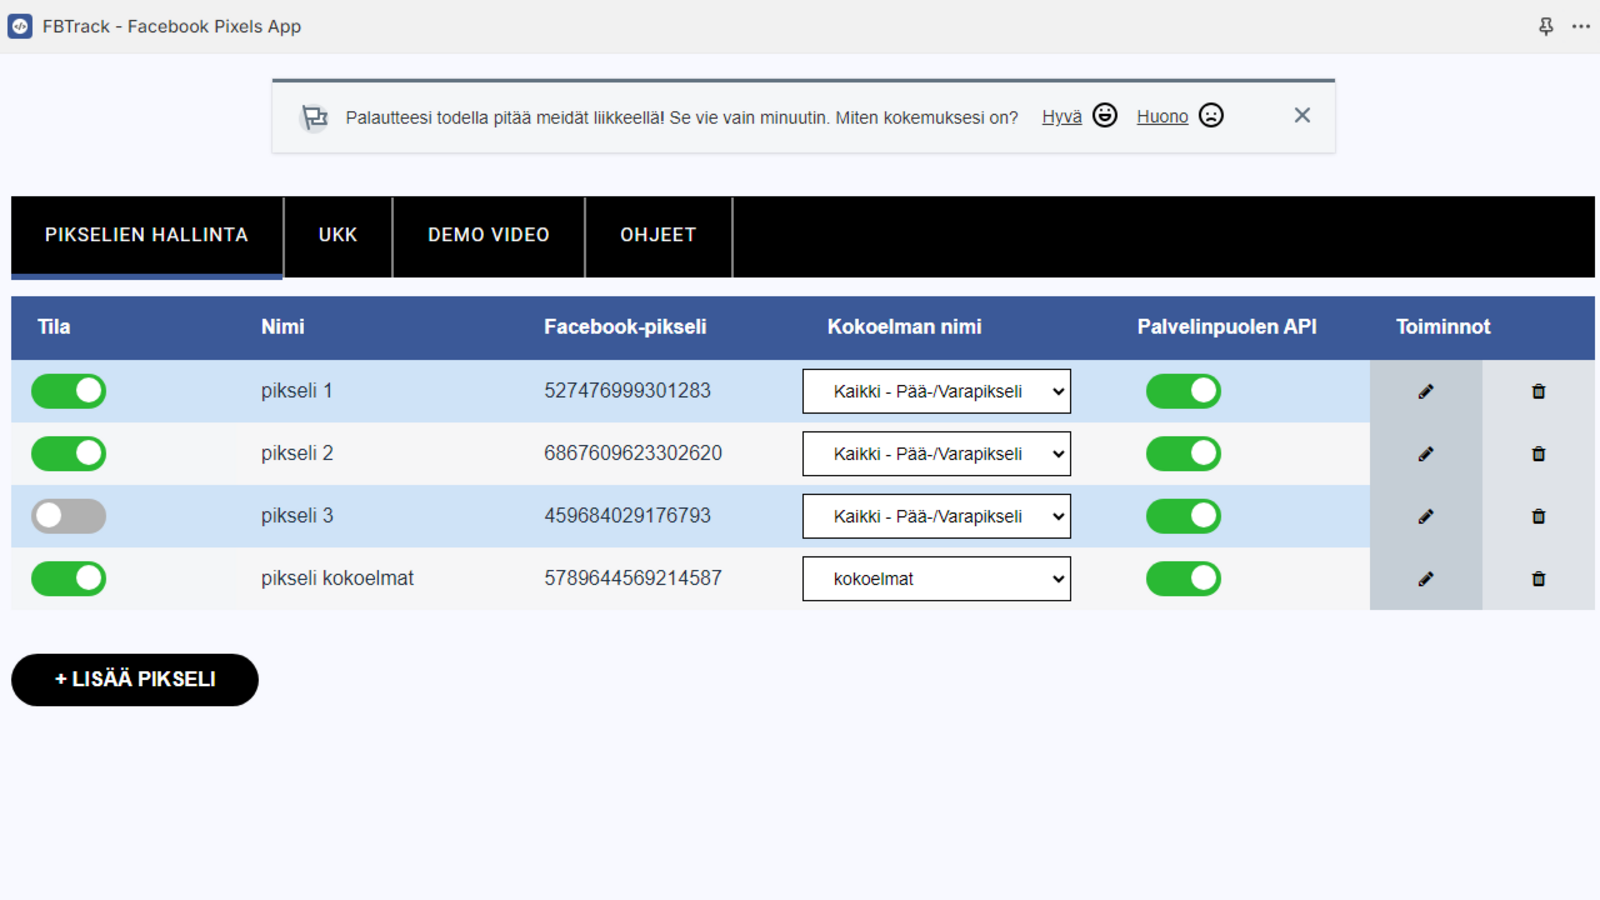Click the feedback message text in banner
Viewport: 1600px width, 900px height.
coord(682,118)
